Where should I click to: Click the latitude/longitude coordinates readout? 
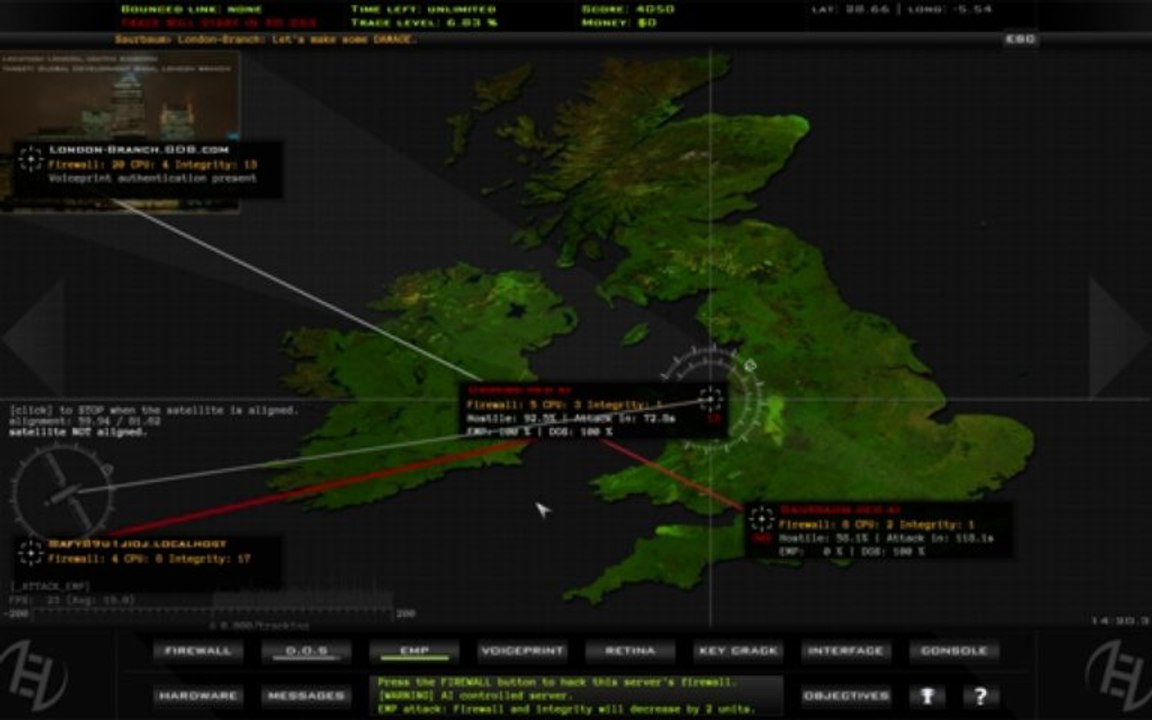pyautogui.click(x=899, y=10)
